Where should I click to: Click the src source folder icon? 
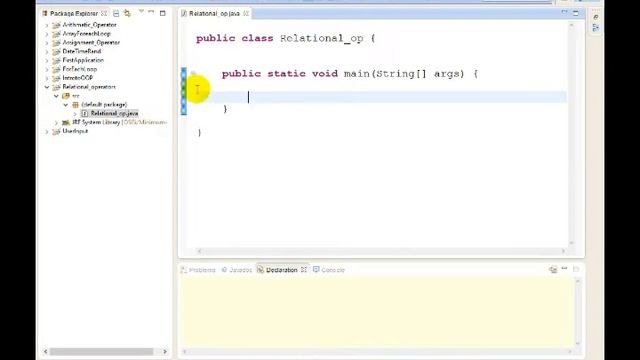click(x=66, y=96)
